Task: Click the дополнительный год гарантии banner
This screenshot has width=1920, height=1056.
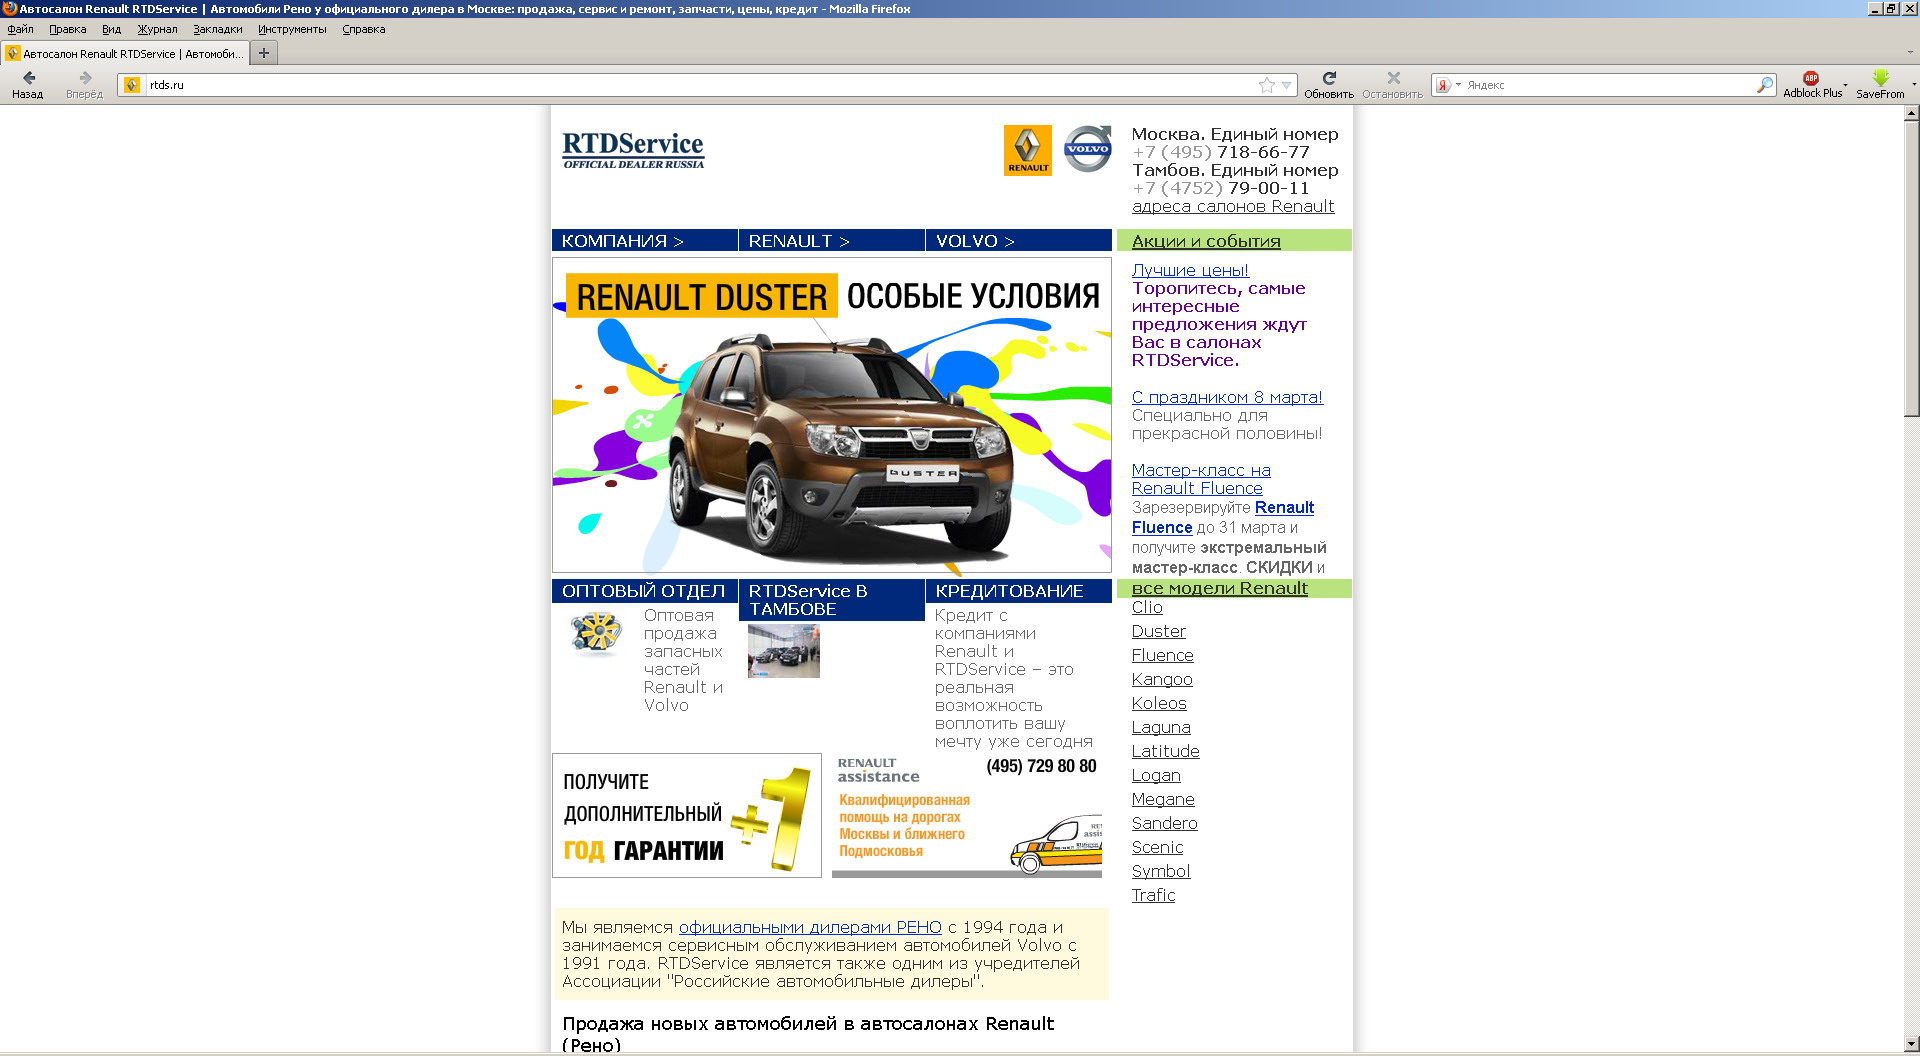Action: [x=686, y=815]
